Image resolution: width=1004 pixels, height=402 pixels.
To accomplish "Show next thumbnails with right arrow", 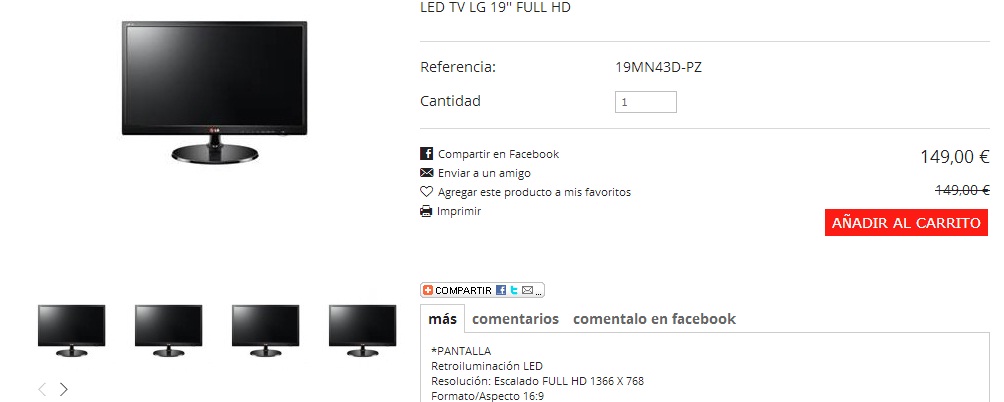I will point(64,389).
